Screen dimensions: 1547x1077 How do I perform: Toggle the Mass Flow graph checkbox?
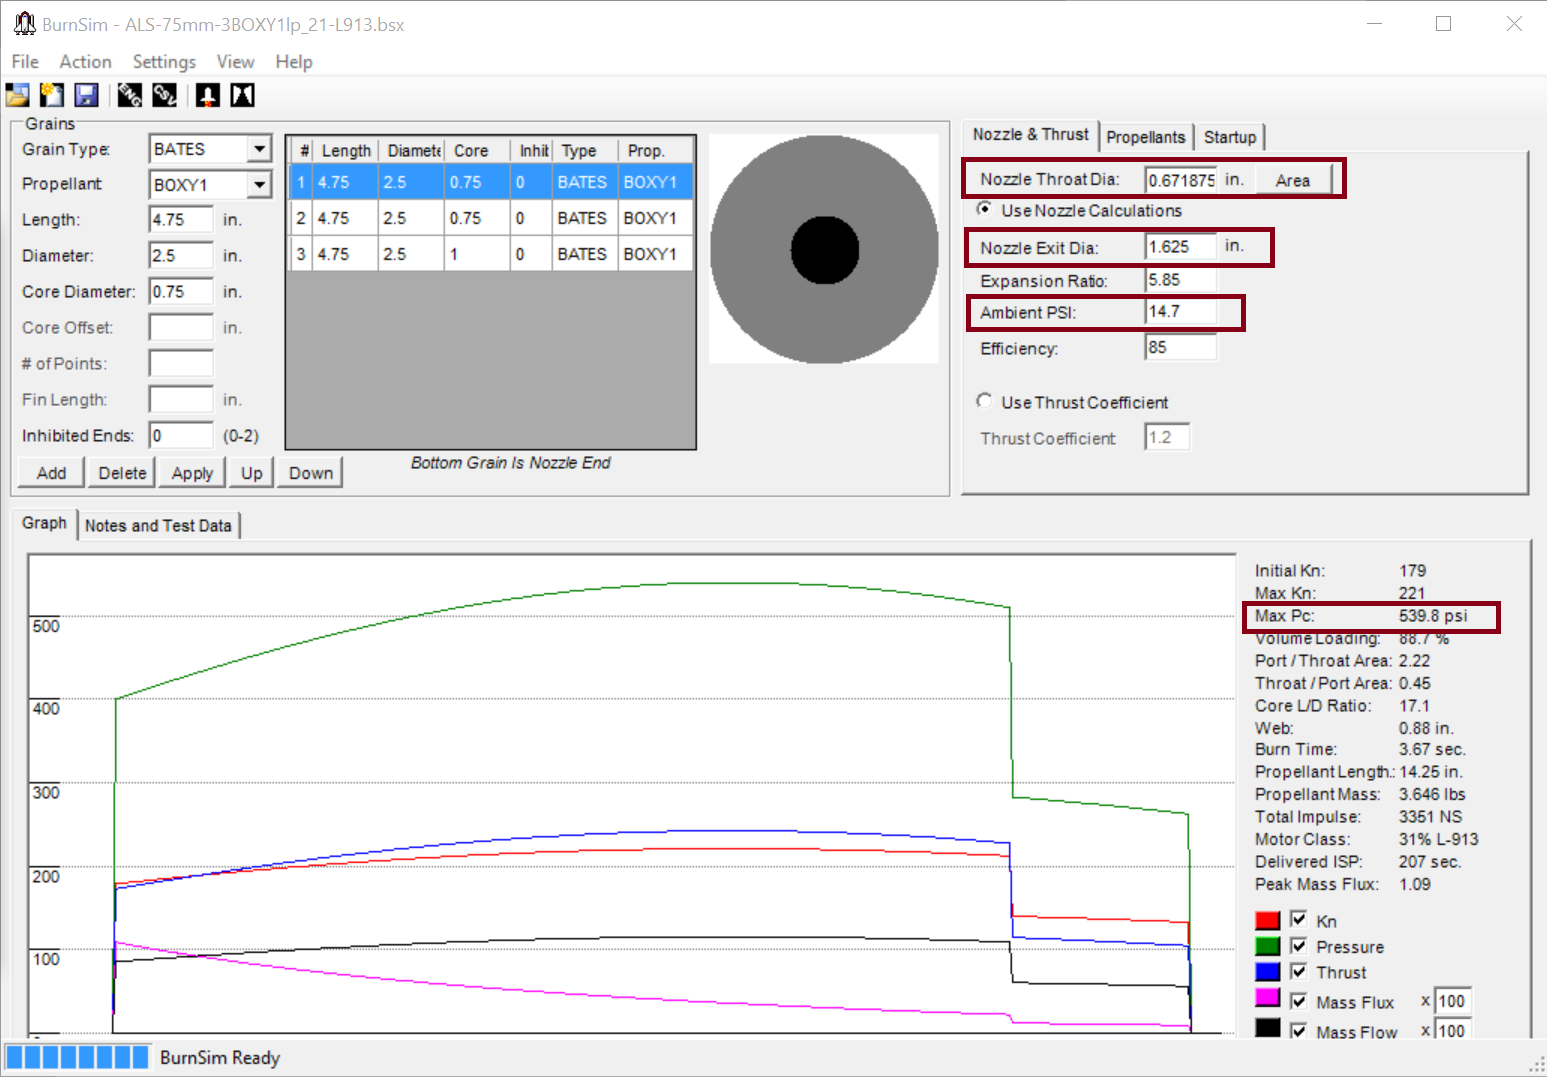point(1299,1030)
